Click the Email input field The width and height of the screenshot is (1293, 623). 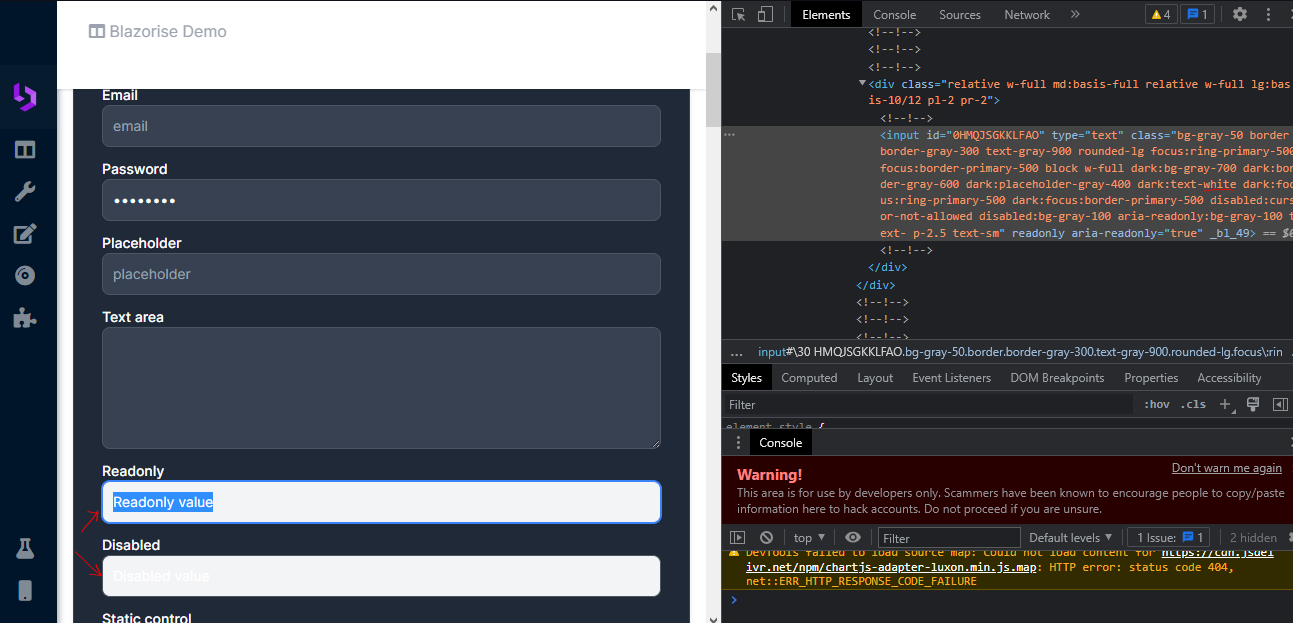(380, 126)
